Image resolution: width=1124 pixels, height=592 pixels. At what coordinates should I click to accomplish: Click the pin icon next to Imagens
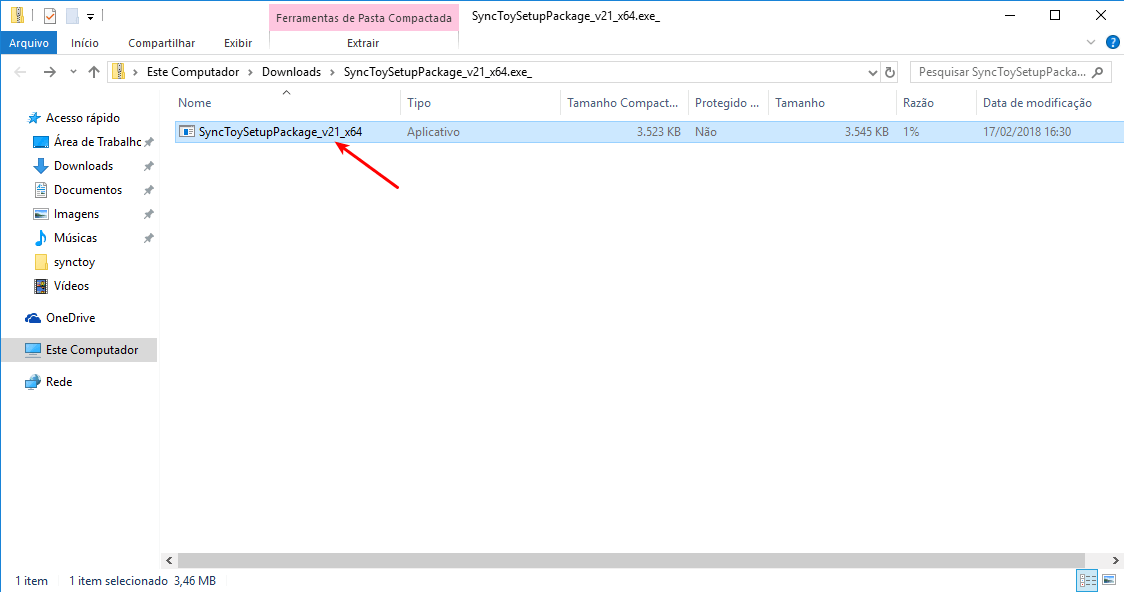pyautogui.click(x=148, y=214)
